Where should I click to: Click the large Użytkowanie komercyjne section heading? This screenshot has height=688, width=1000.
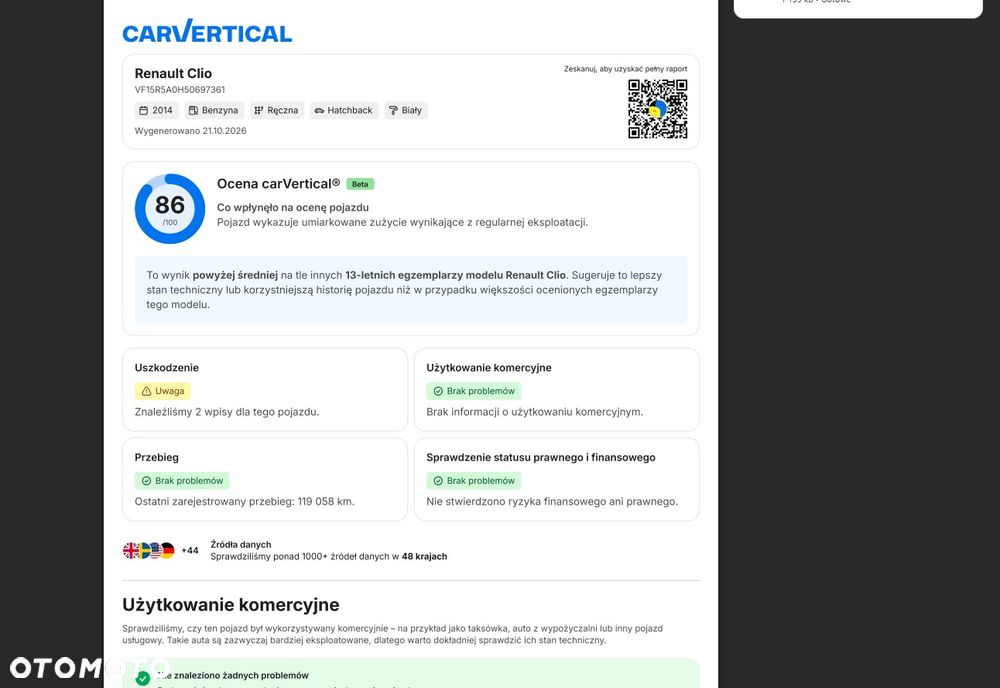(x=231, y=604)
